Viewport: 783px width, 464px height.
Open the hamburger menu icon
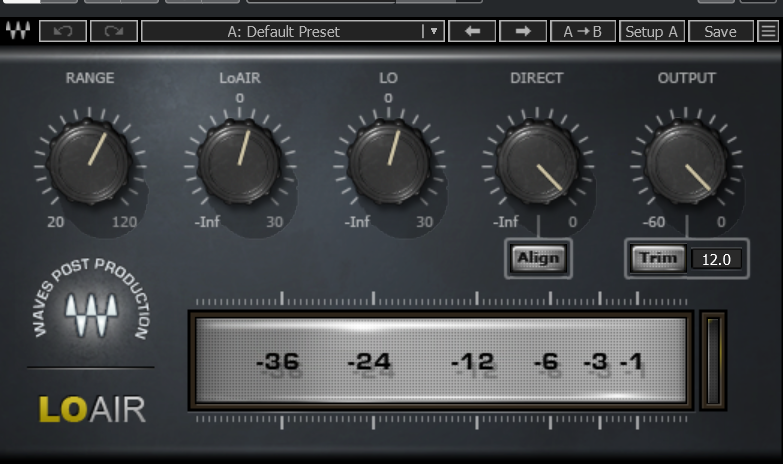[769, 31]
